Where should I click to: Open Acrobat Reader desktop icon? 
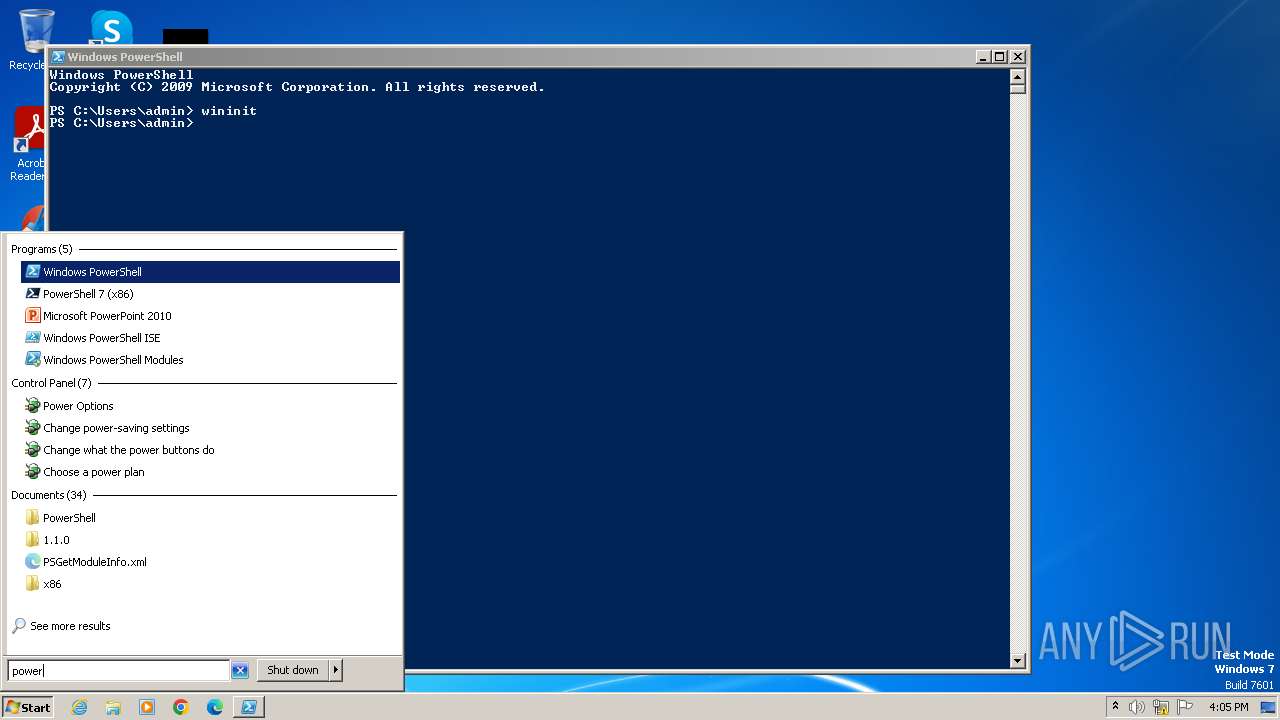tap(28, 145)
